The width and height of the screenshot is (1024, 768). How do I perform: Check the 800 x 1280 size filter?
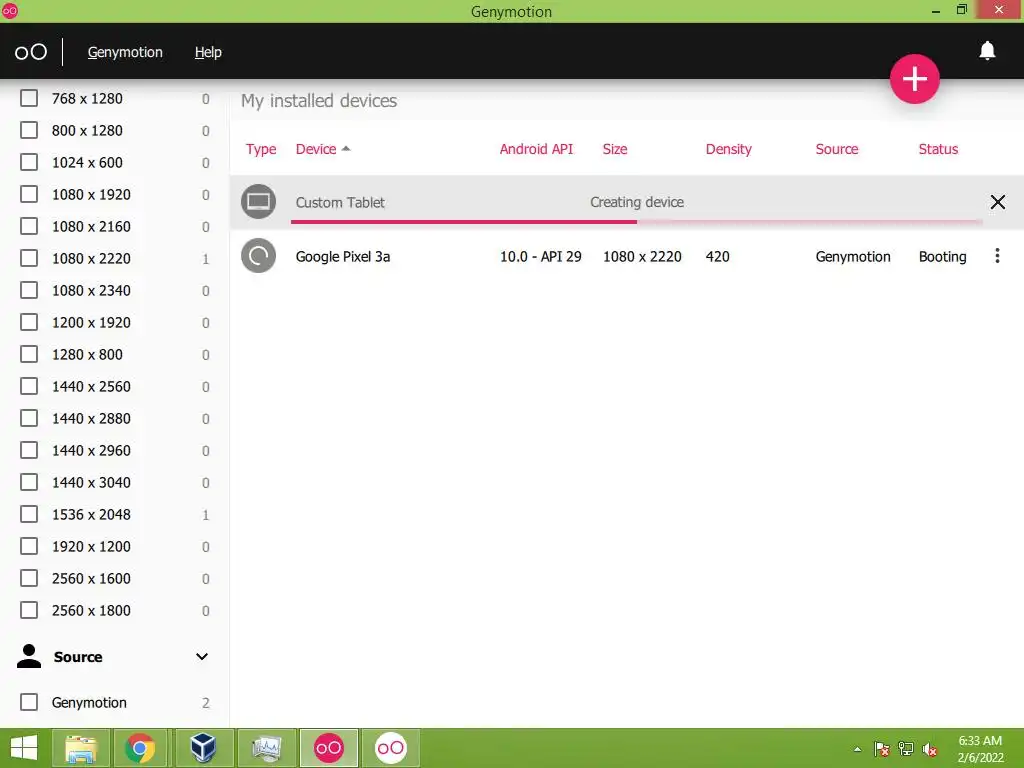pos(29,130)
